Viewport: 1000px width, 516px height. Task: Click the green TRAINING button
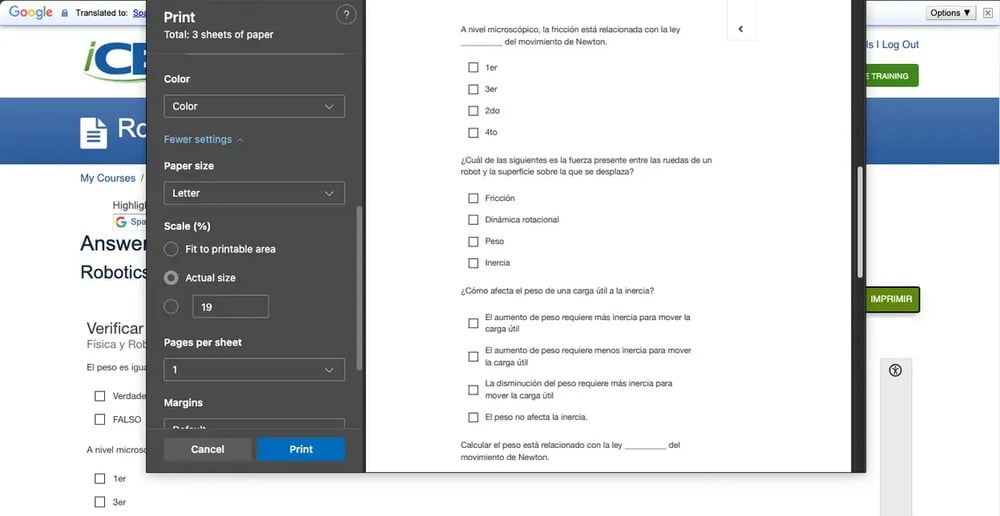tap(891, 76)
